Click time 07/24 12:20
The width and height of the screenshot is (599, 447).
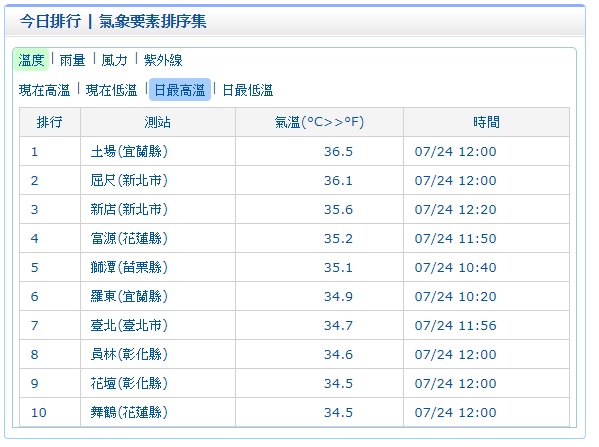tap(455, 210)
